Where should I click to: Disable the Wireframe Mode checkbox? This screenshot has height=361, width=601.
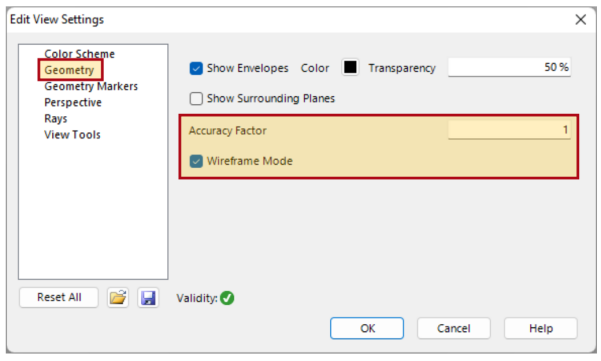tap(196, 161)
